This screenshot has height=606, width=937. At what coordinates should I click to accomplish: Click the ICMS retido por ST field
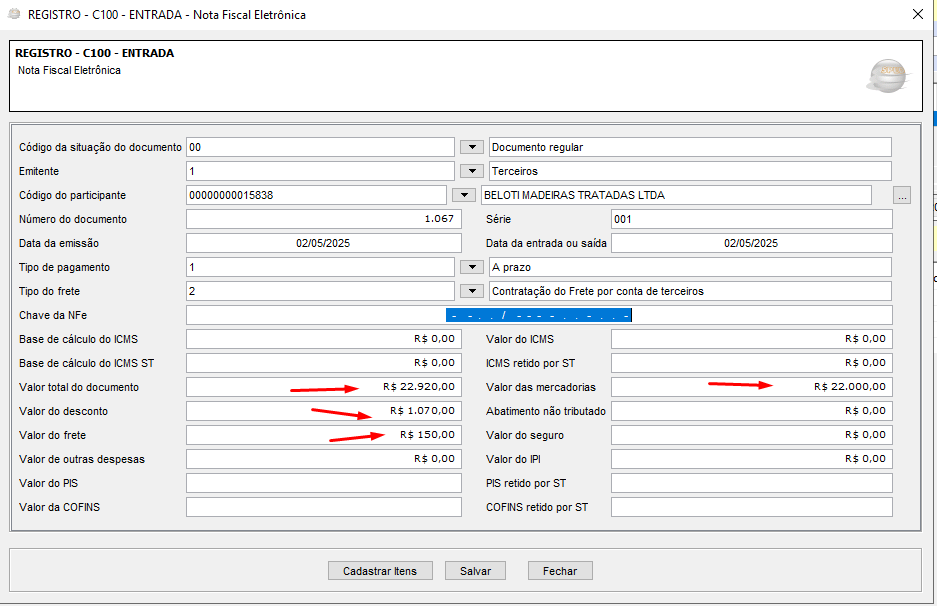[752, 363]
